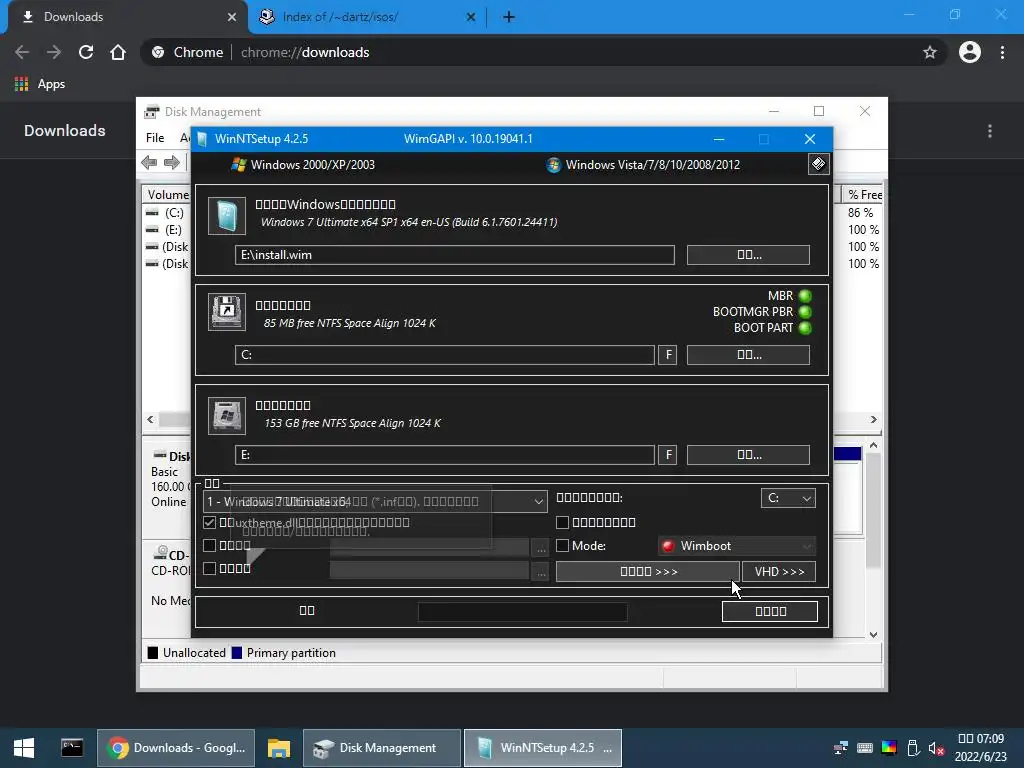
Task: Toggle the uxtheme.dll patch checkbox
Action: [x=210, y=522]
